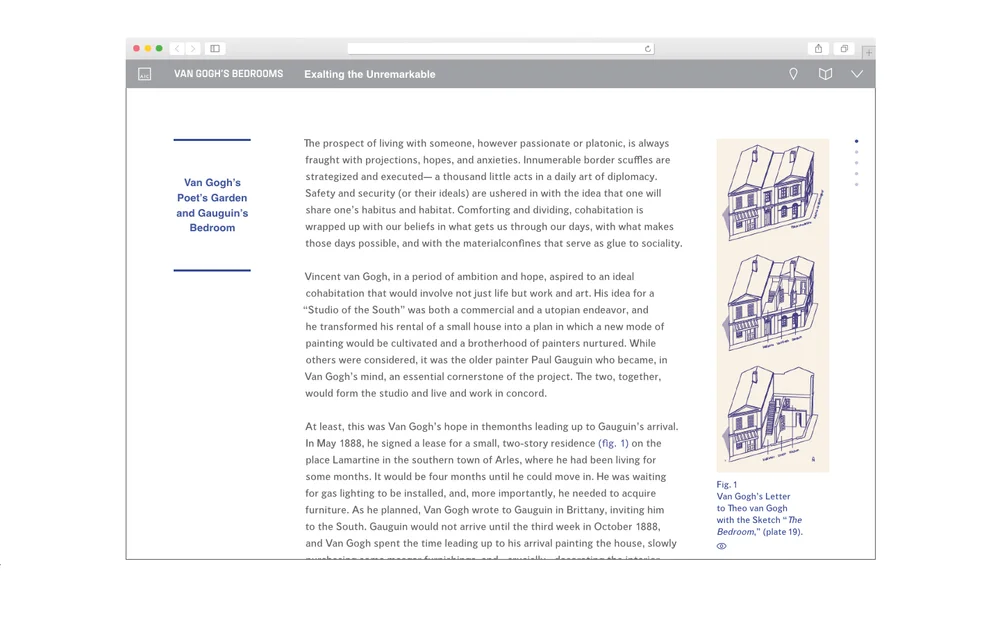Screen dimensions: 1000x625
Task: Select third section navigation dot
Action: click(x=857, y=163)
